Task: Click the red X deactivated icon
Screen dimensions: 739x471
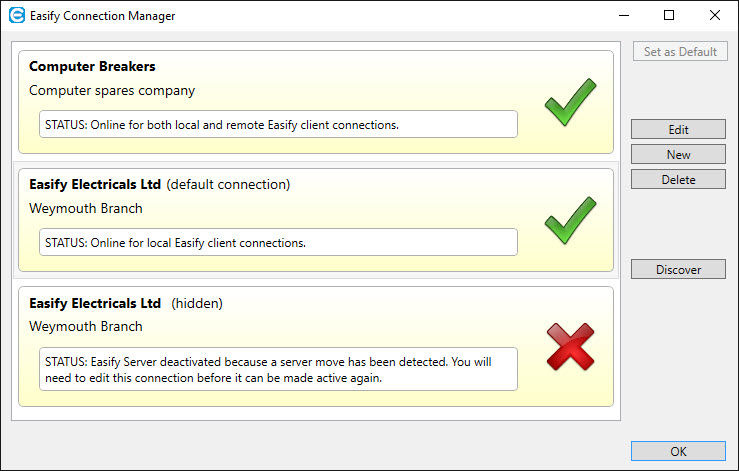Action: click(570, 347)
